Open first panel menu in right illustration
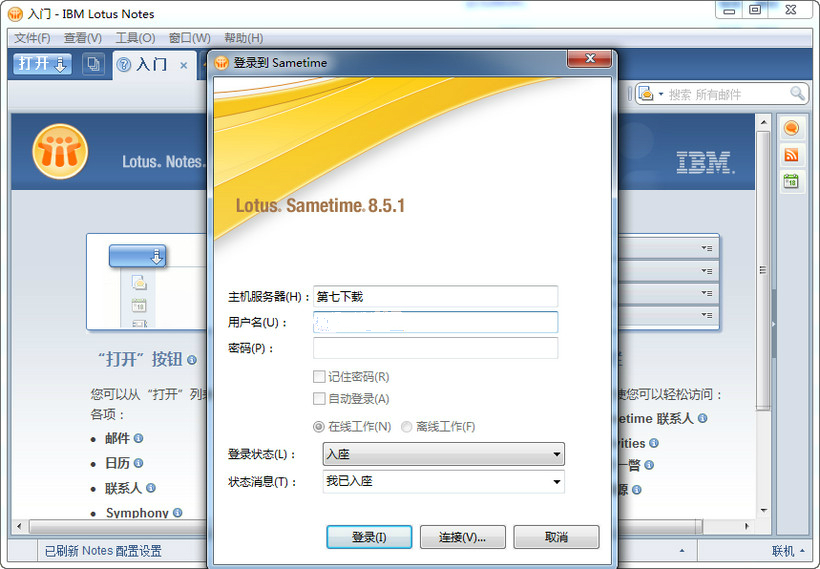This screenshot has height=569, width=820. [707, 248]
